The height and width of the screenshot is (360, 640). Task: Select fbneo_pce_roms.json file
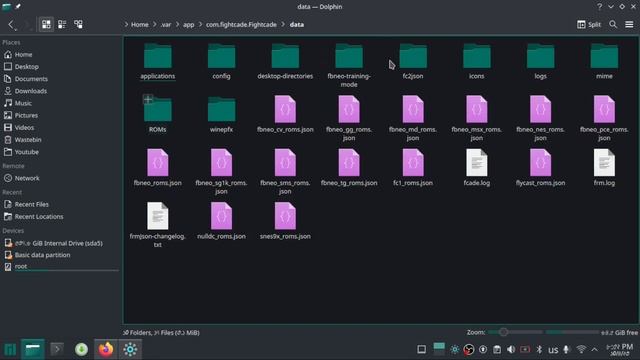click(604, 118)
